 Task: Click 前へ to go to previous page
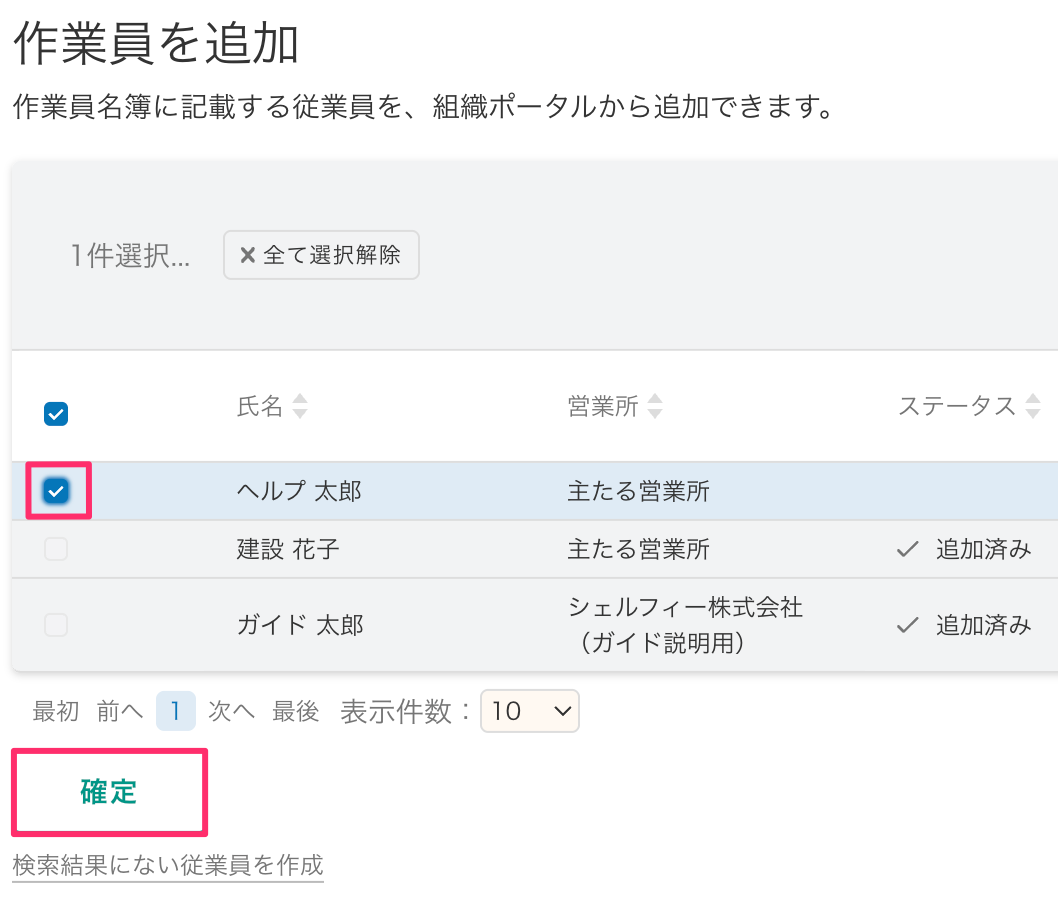pyautogui.click(x=120, y=712)
